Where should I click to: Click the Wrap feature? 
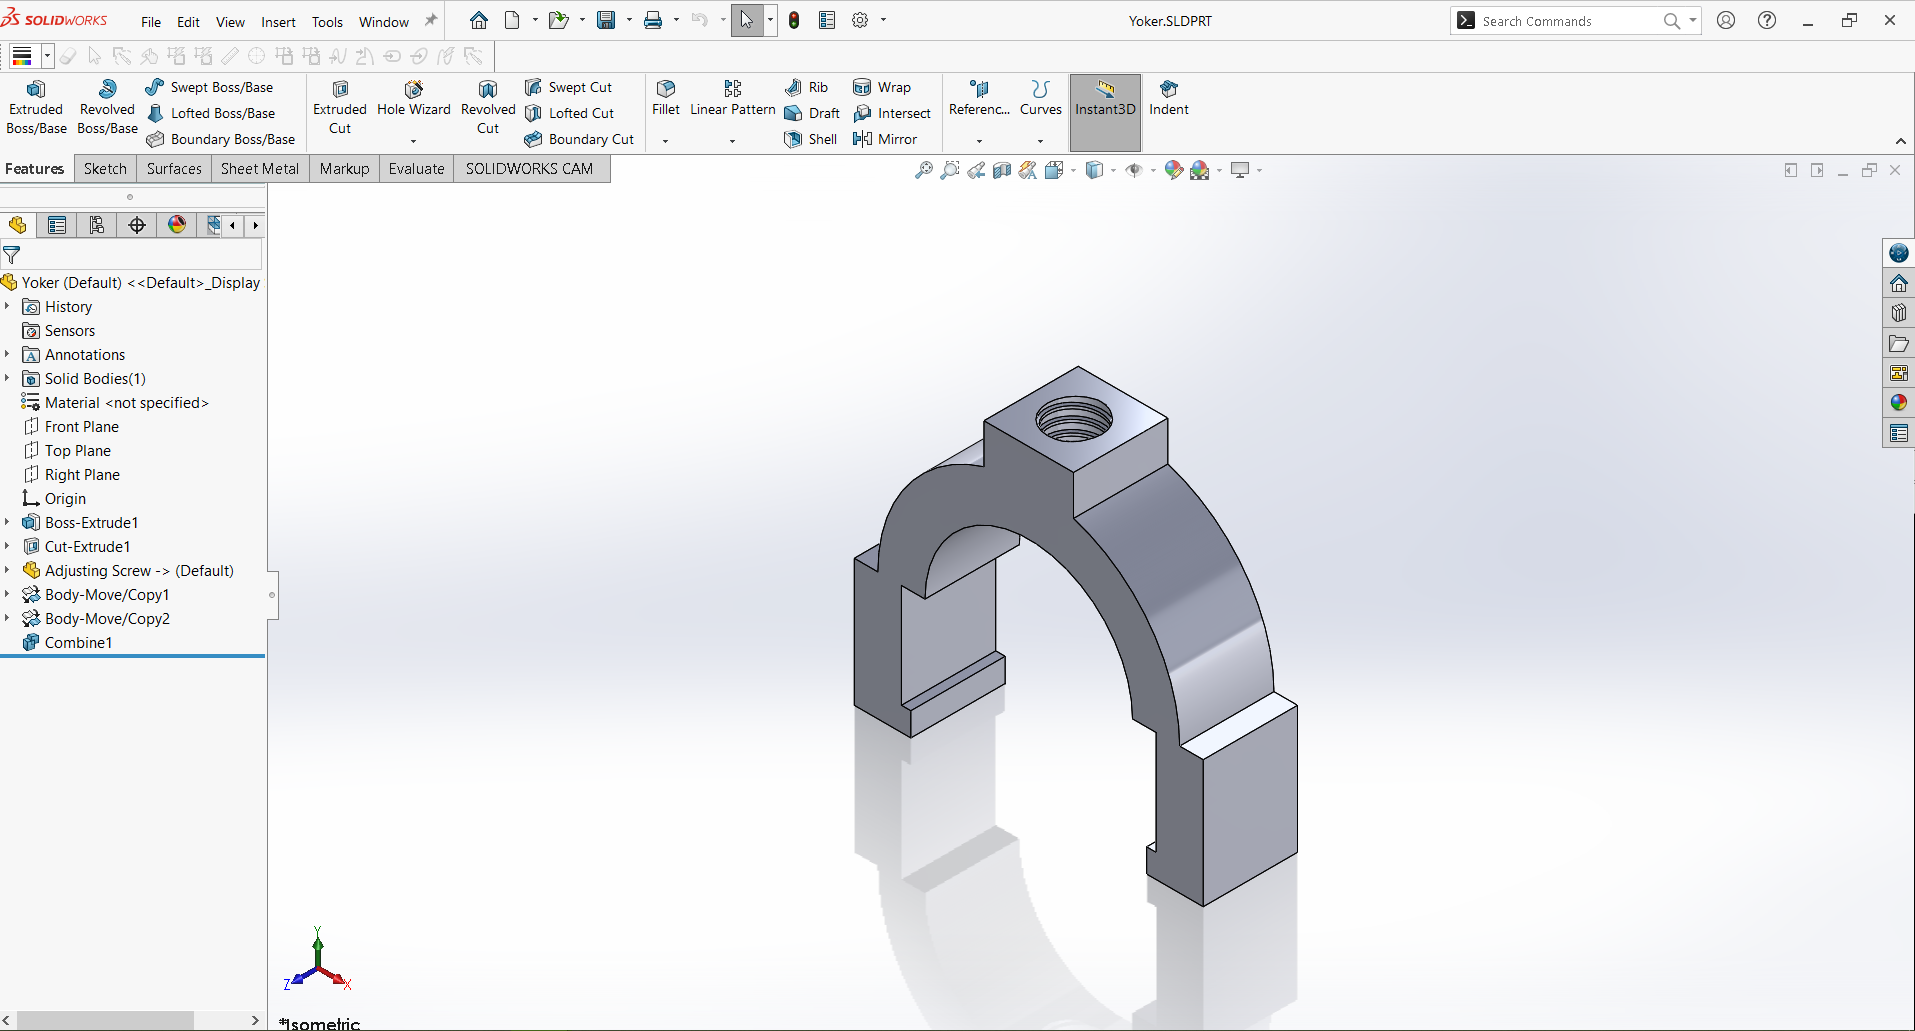coord(882,87)
